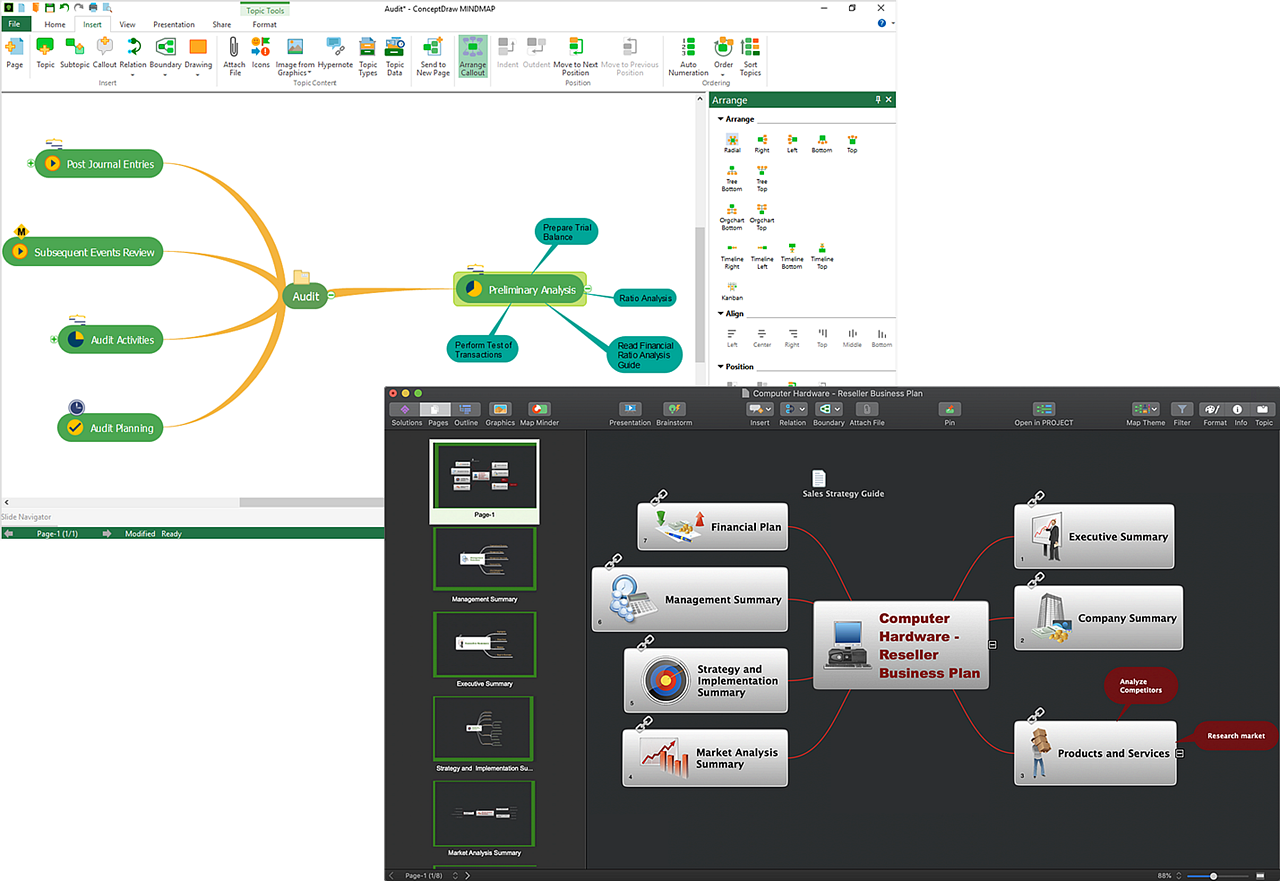Click the Analyze Competitors callout

pos(1140,685)
